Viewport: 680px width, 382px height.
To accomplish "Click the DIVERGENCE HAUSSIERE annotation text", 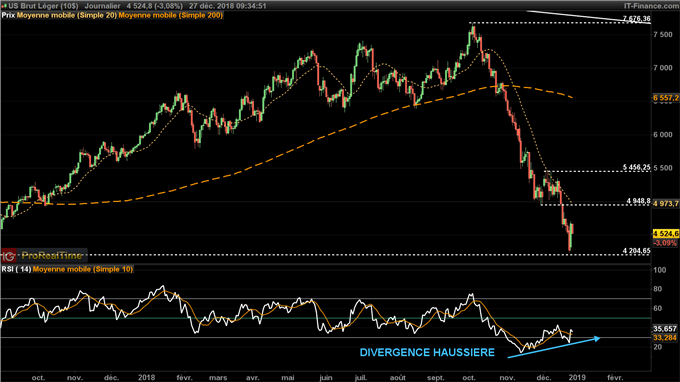I will [427, 353].
